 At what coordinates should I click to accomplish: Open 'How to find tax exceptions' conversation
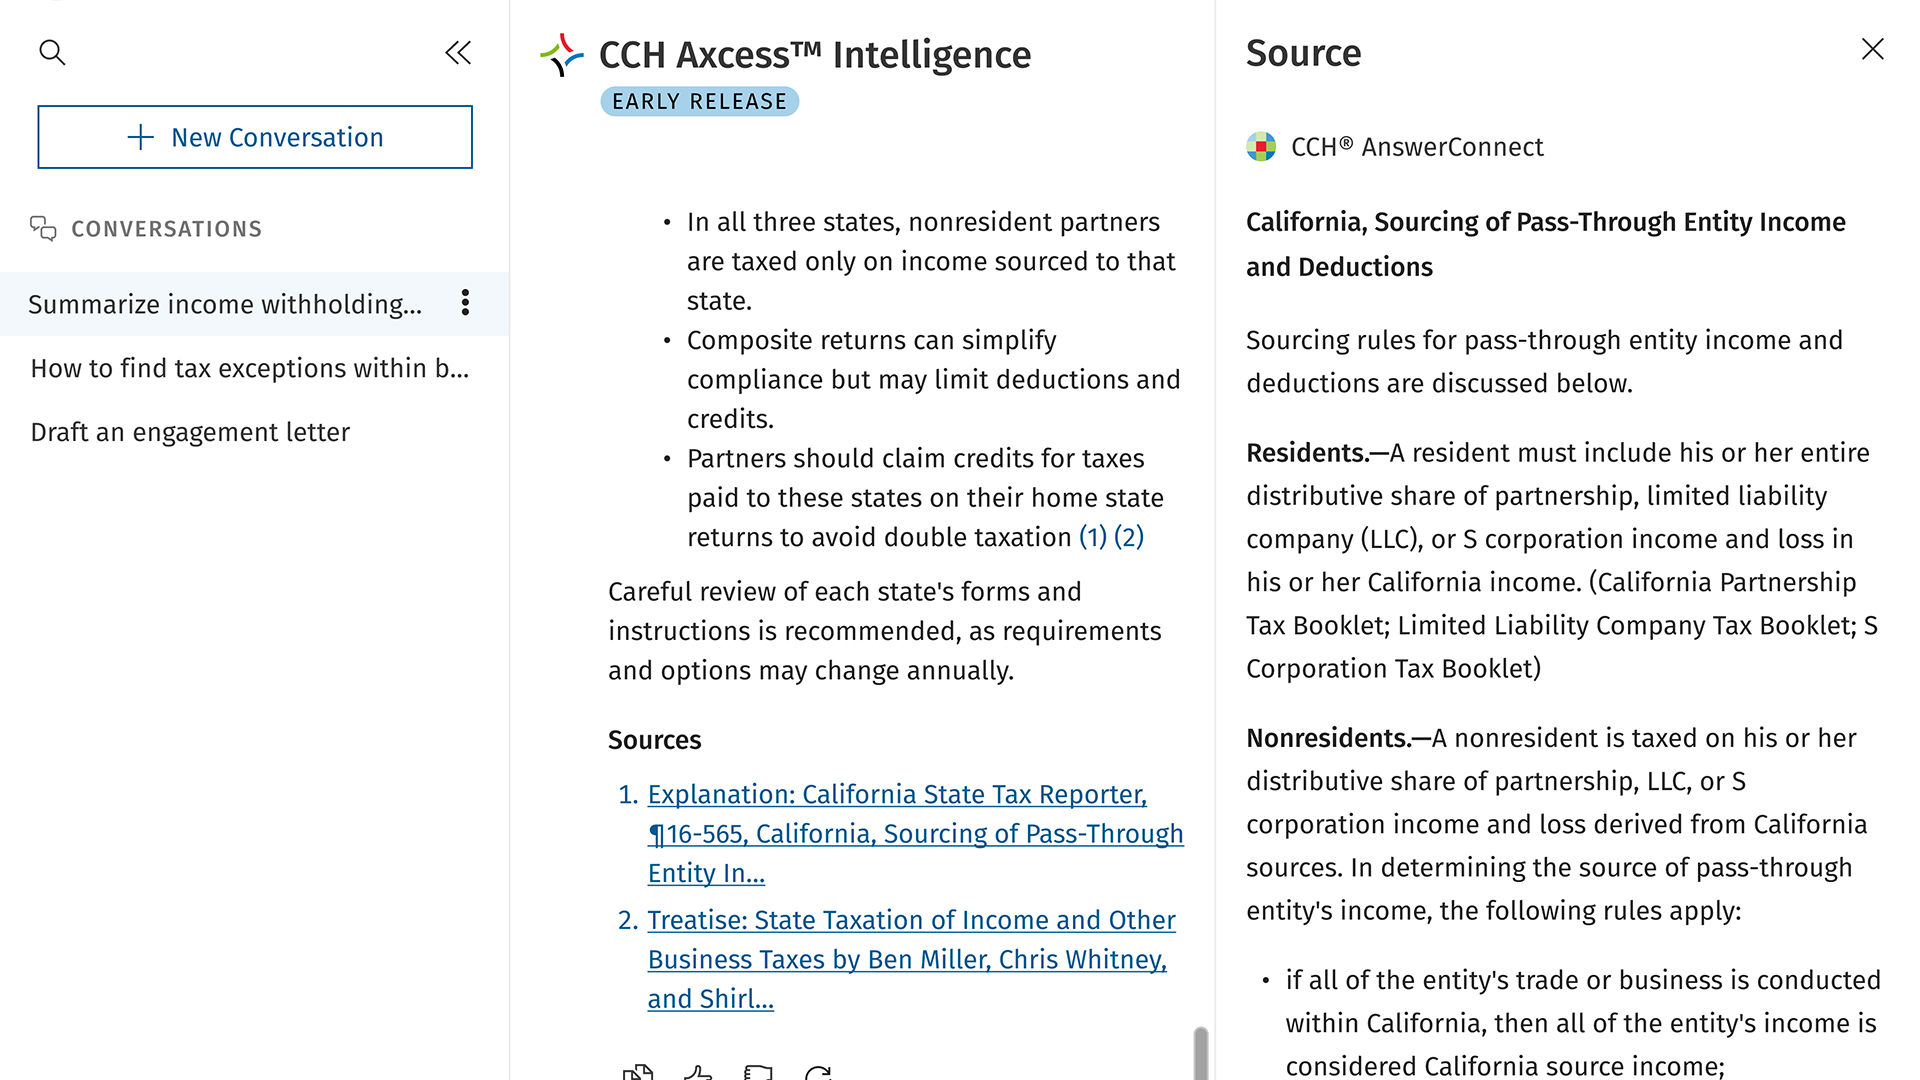coord(249,368)
